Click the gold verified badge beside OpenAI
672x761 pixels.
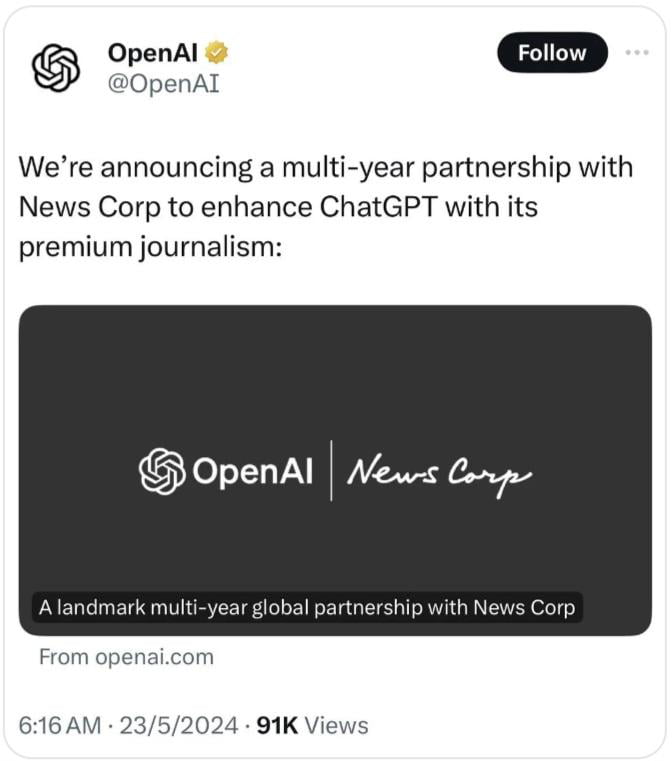(216, 52)
